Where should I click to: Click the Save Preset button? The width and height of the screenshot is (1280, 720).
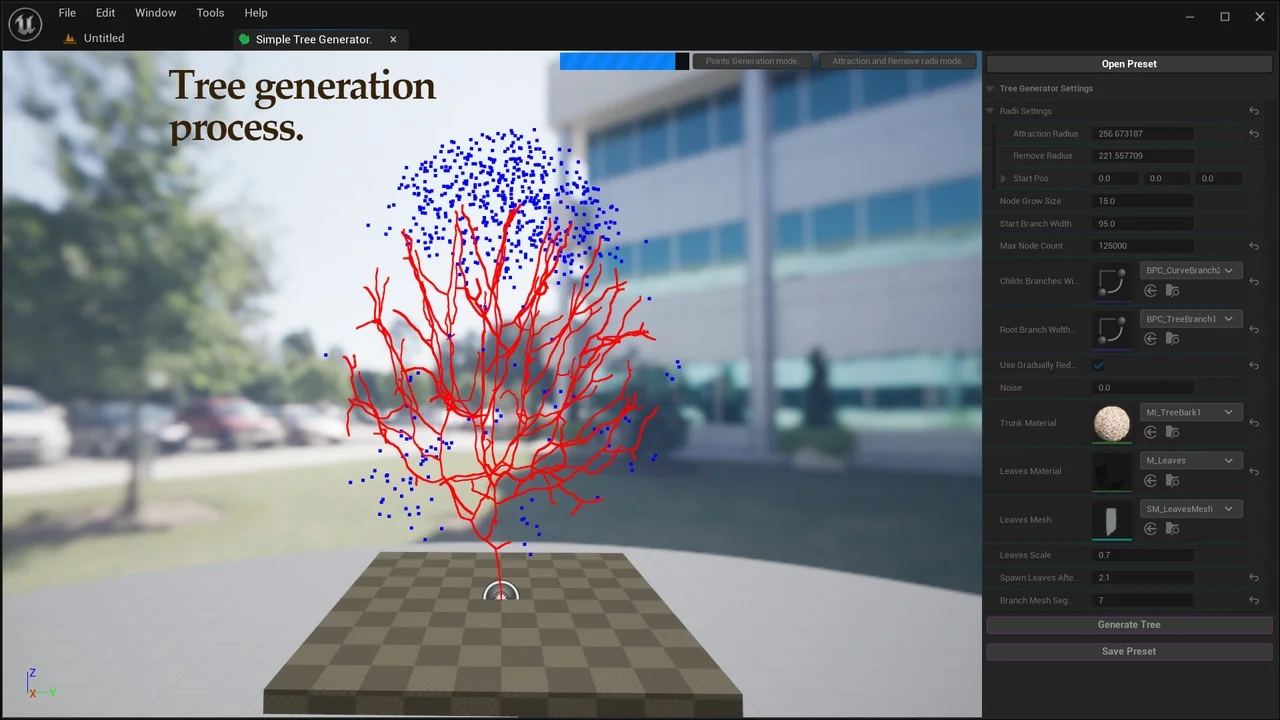1129,651
